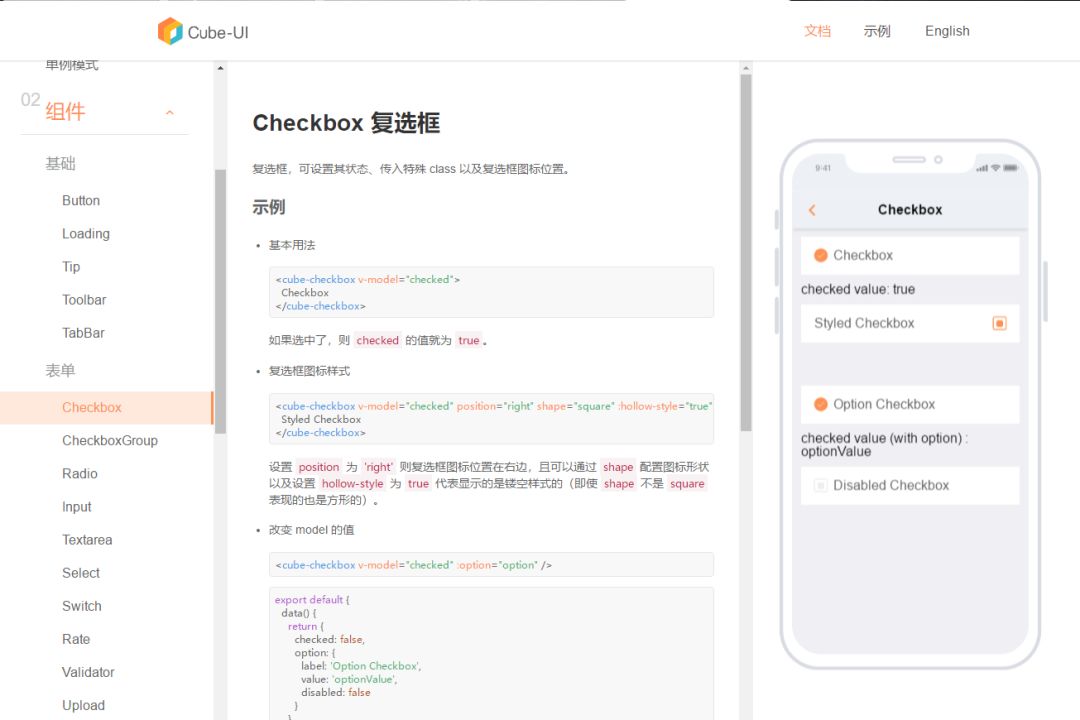Click the Styled Checkbox code block
The height and width of the screenshot is (720, 1080).
[x=491, y=419]
